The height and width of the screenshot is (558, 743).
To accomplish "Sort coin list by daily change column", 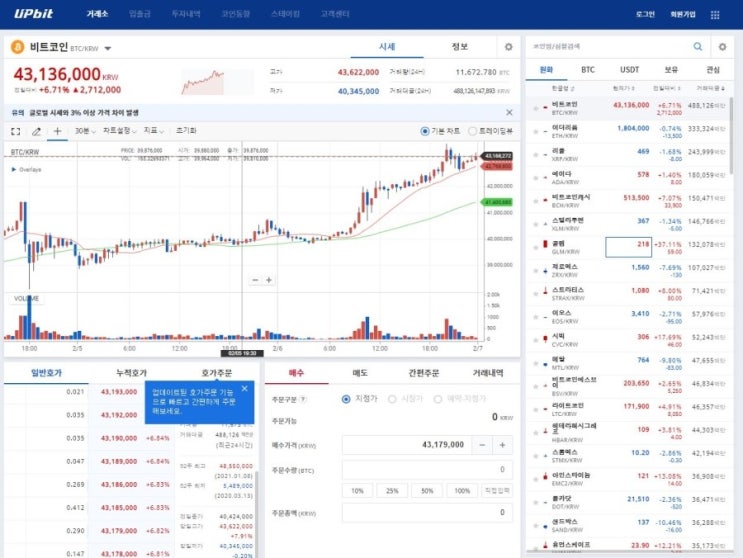I will tap(667, 88).
